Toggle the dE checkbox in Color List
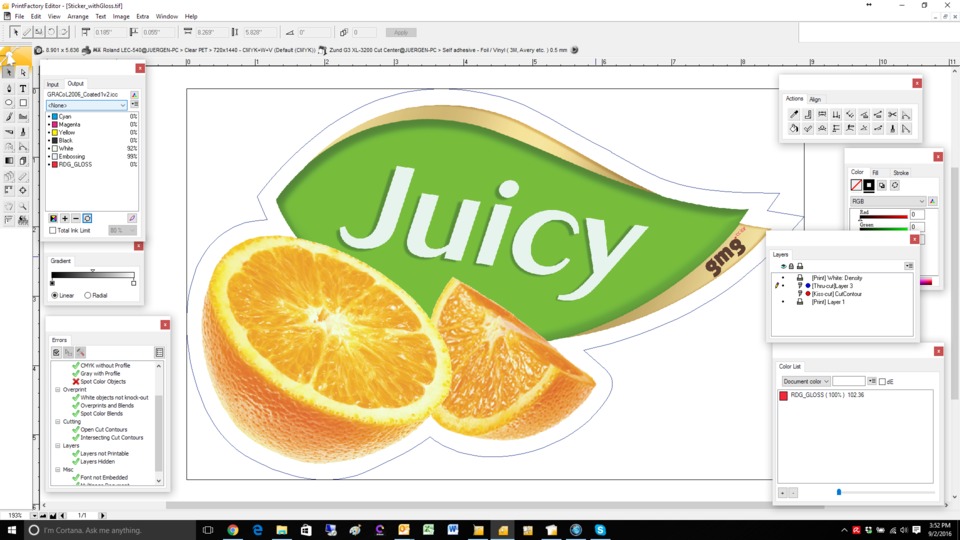The height and width of the screenshot is (540, 960). coord(882,382)
